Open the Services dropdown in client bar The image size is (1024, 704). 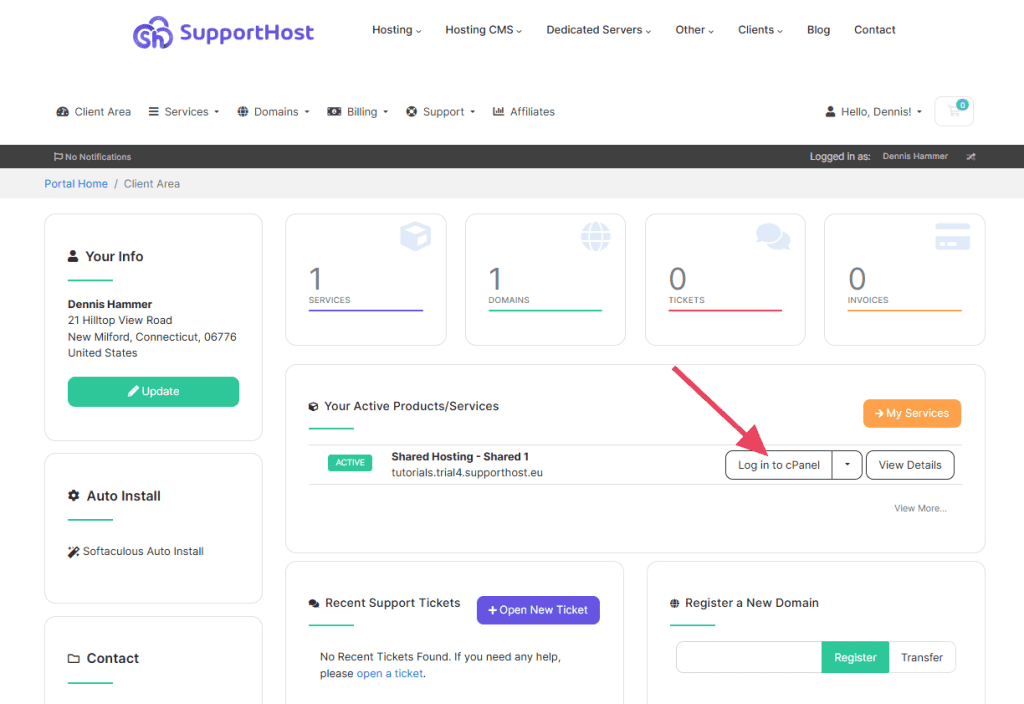184,112
